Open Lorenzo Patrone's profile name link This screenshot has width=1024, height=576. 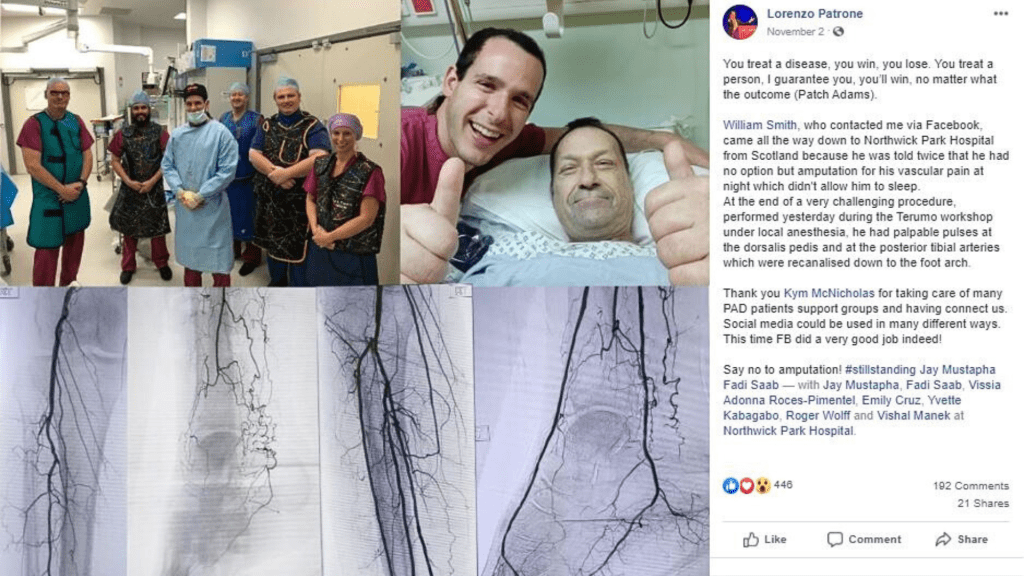coord(814,14)
